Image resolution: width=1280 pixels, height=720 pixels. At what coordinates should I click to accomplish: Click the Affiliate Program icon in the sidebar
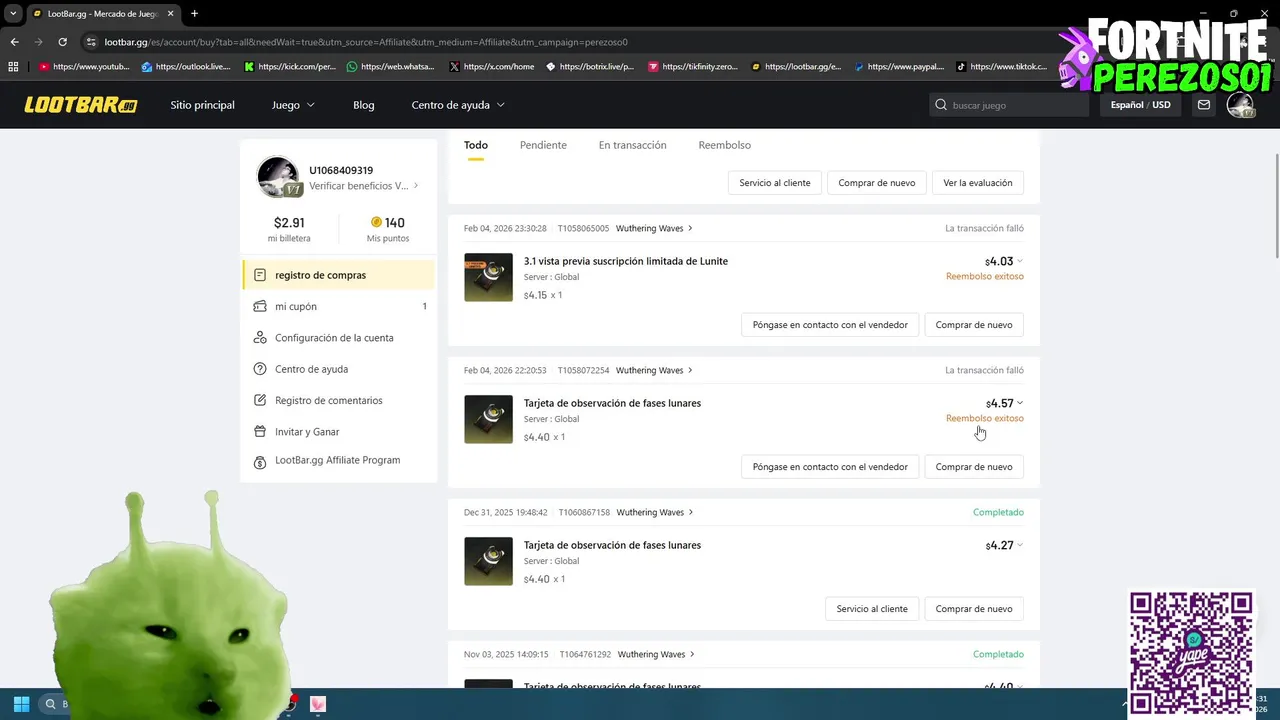pos(260,462)
